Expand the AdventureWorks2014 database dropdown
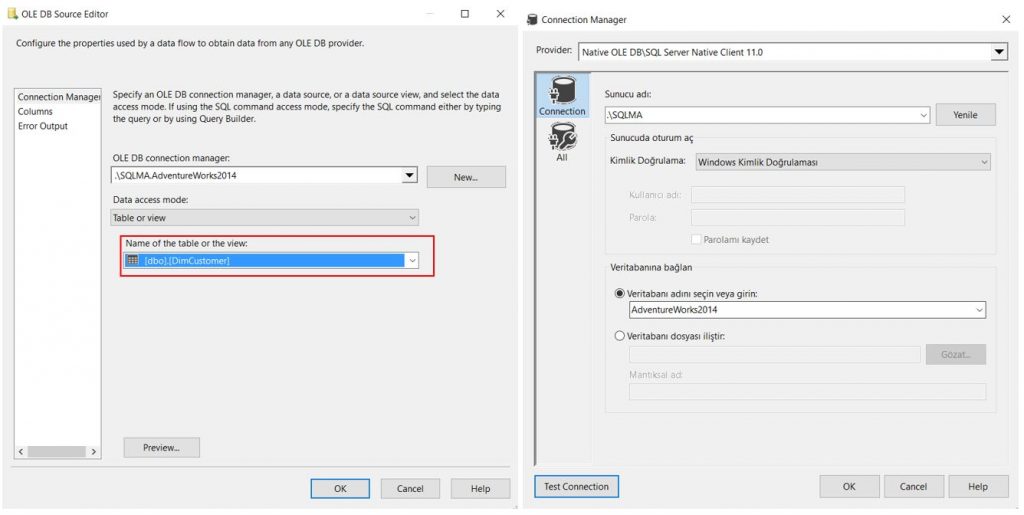1024x515 pixels. [980, 310]
